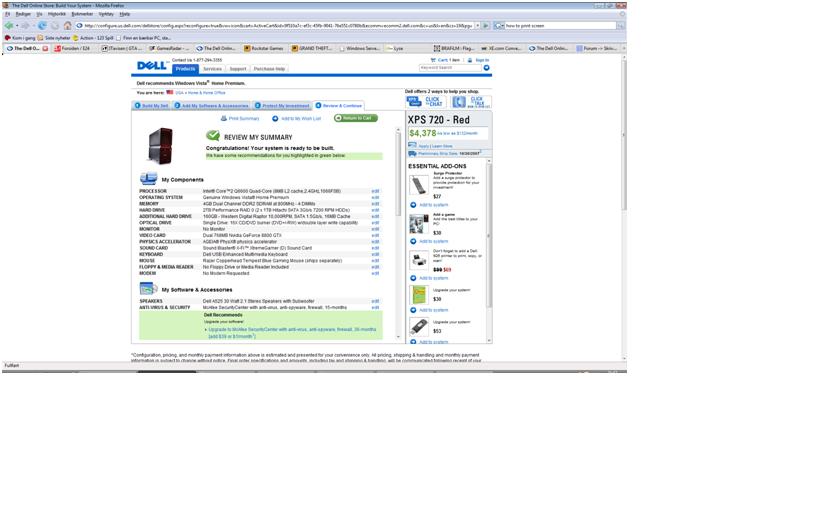Open the Protect My Investment step tab
The image size is (840, 525).
282,106
